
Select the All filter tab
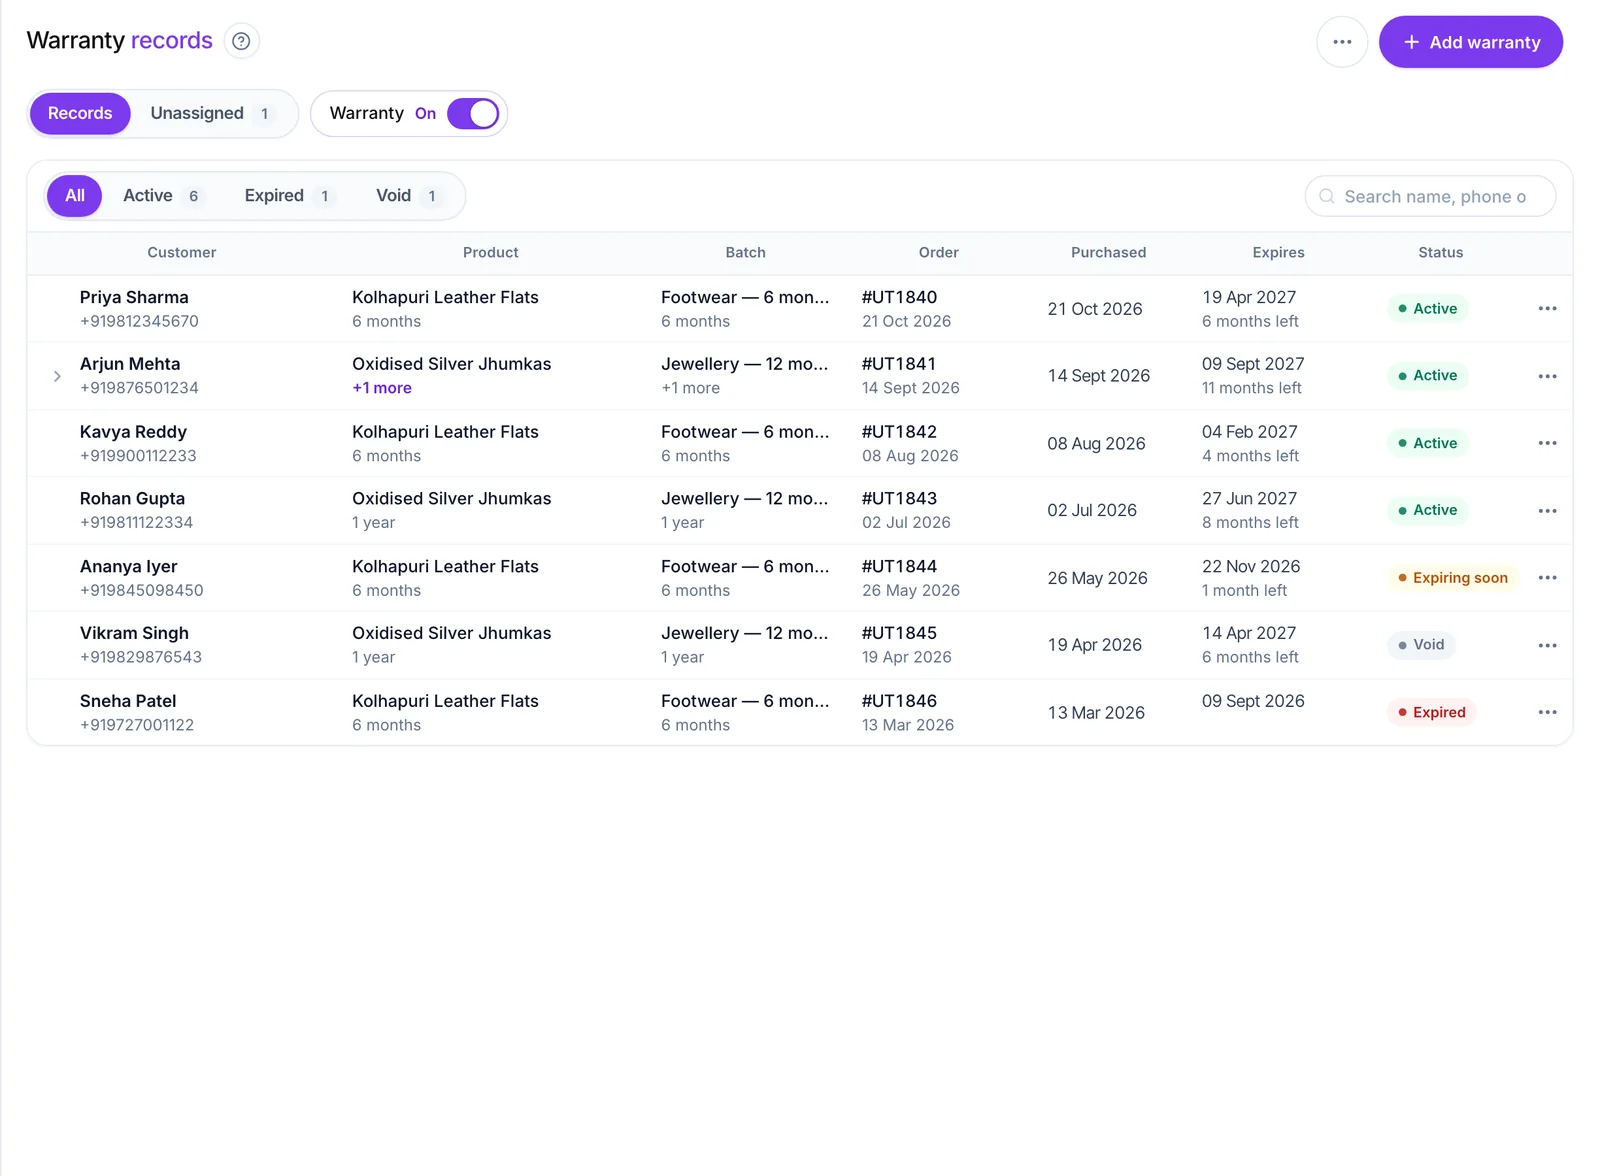click(x=75, y=195)
